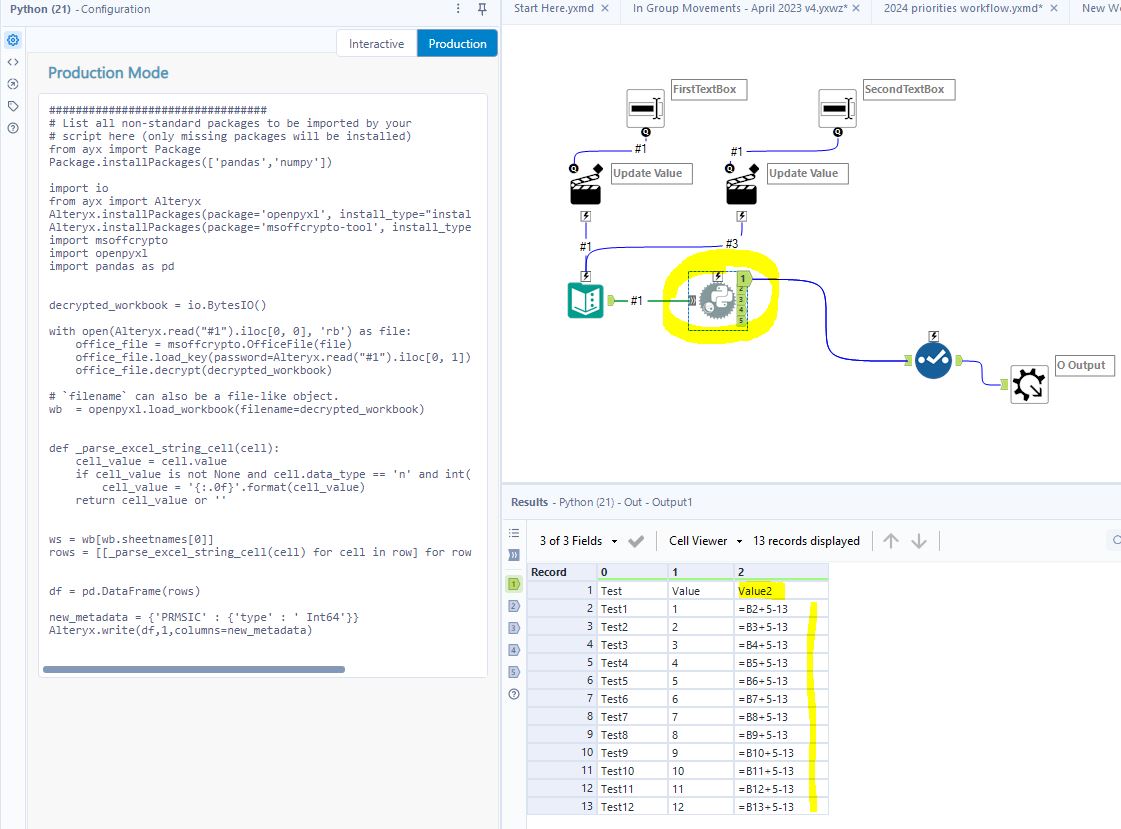Show output anchor 2 results
The image size is (1121, 829).
click(514, 606)
